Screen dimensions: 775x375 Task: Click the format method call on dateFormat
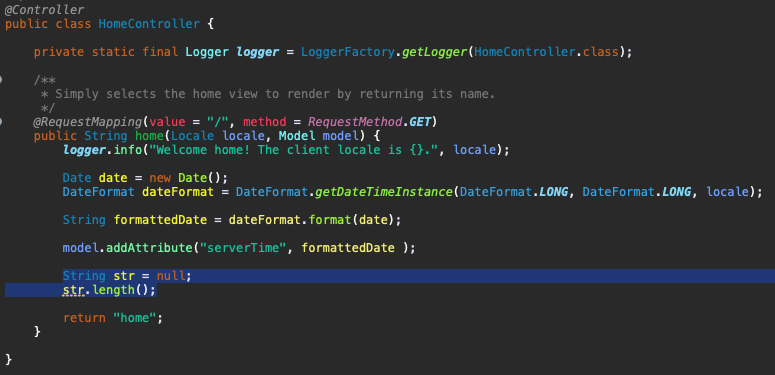330,220
